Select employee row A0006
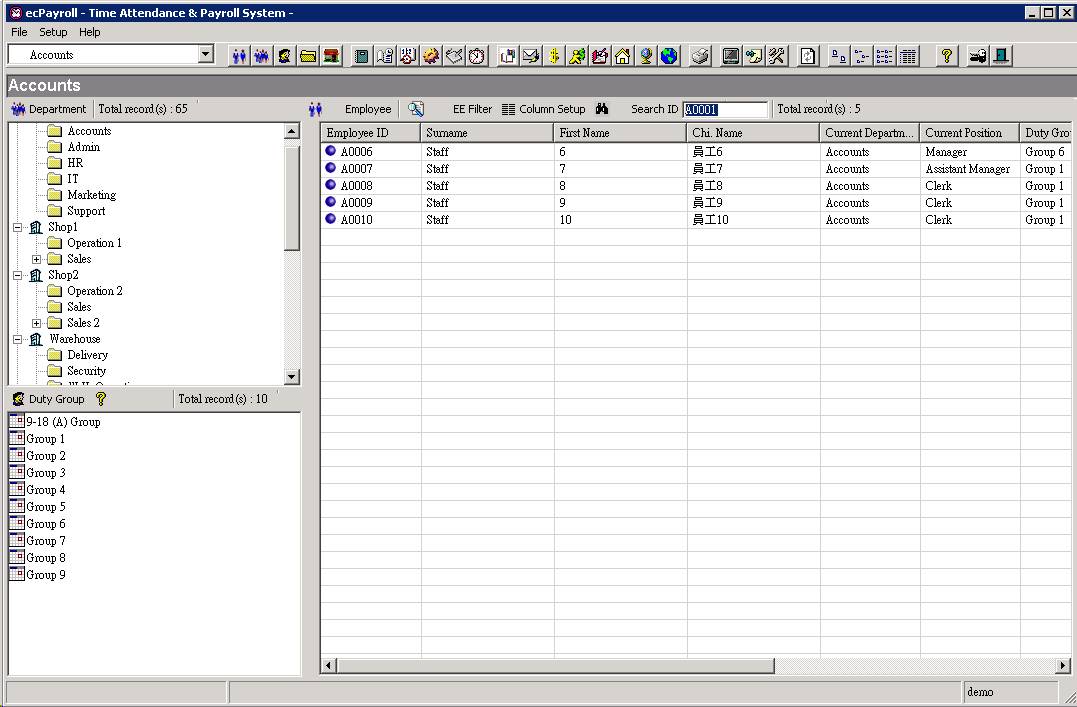The width and height of the screenshot is (1077, 707). pyautogui.click(x=695, y=152)
